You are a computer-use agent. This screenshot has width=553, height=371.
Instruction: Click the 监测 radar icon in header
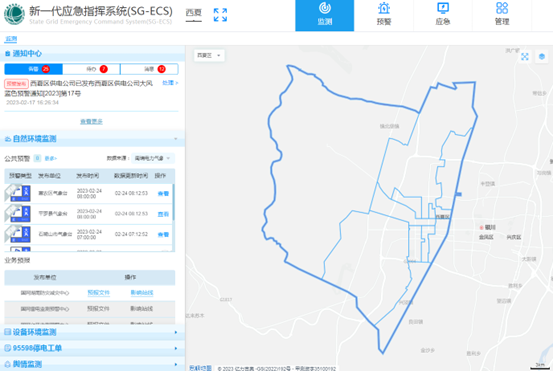[x=324, y=8]
